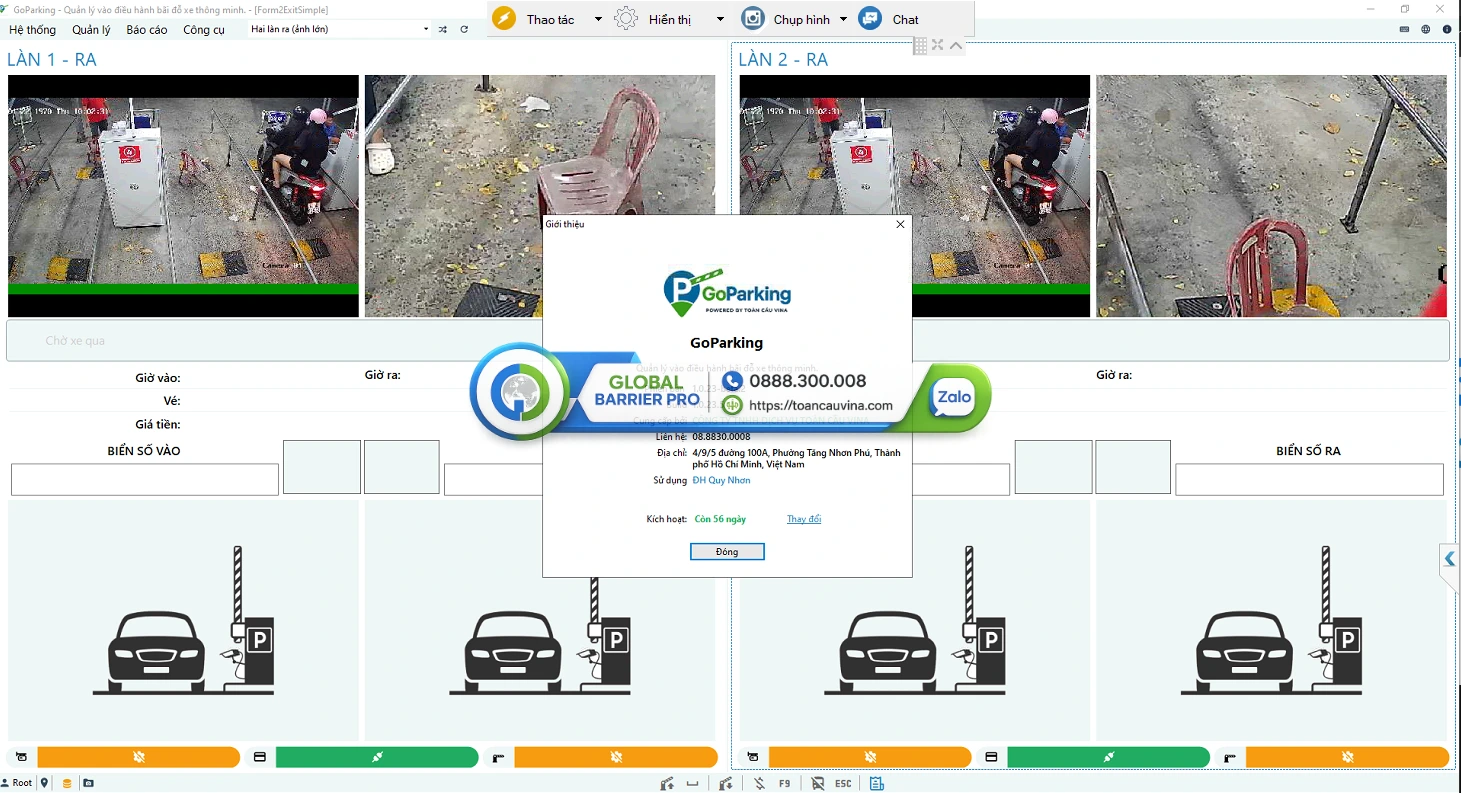Click Làn 1 orange camera status bar
Screen dimensions: 1461x793
point(139,757)
